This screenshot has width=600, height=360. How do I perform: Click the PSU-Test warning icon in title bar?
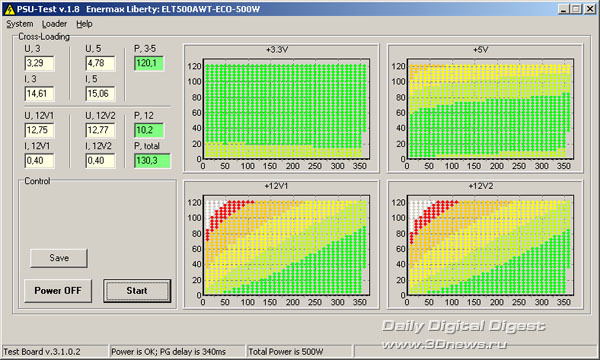point(9,9)
